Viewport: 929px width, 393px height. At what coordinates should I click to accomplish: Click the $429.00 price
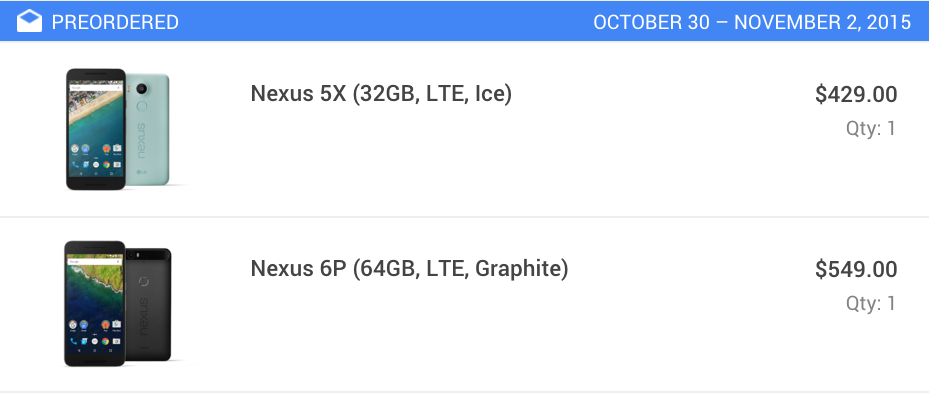click(856, 95)
